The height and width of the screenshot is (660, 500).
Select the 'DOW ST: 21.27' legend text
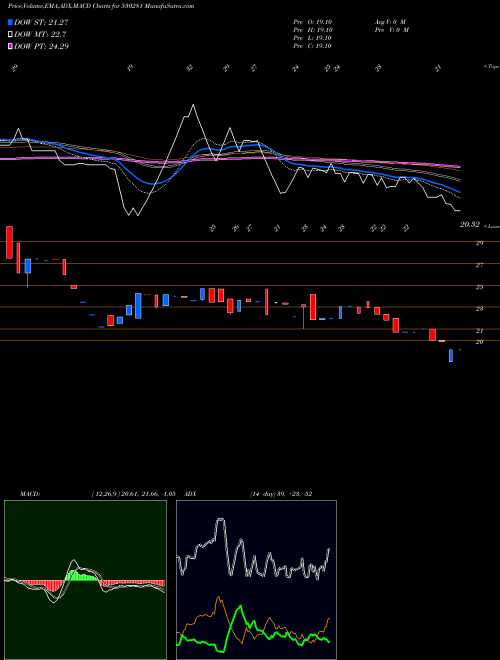point(41,22)
